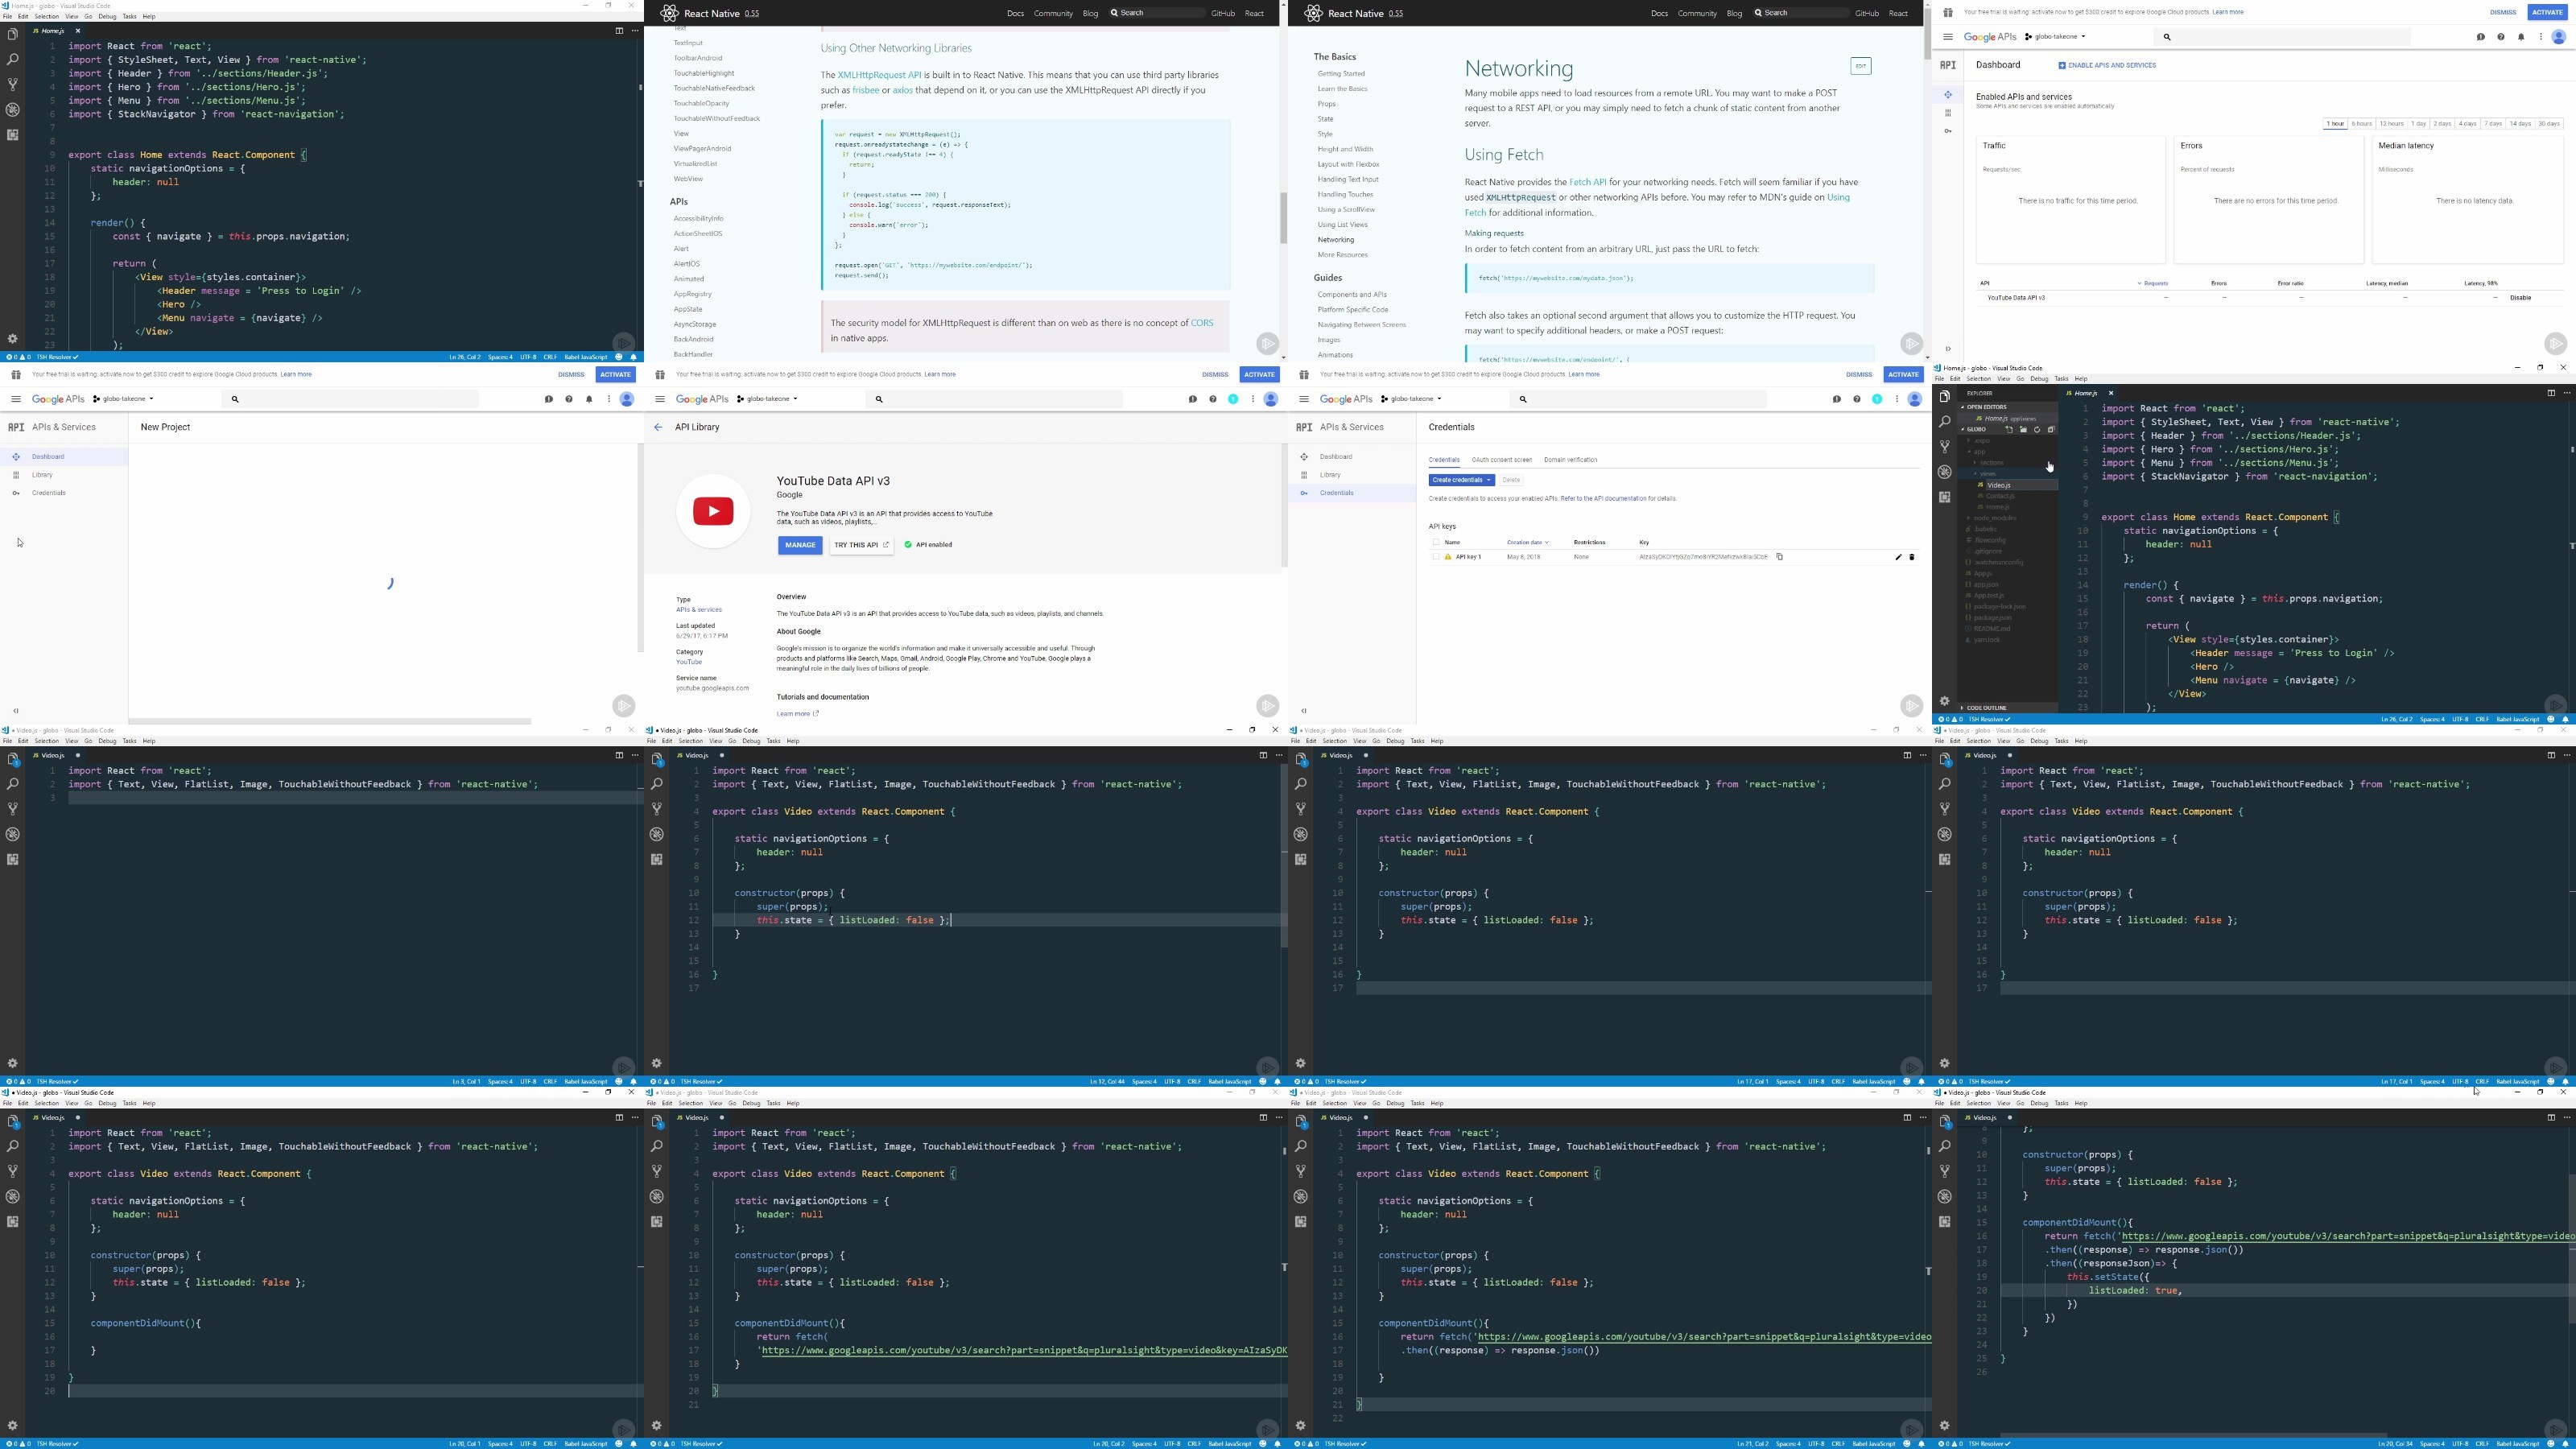Collapse the views folder in explorer tree

coord(1988,474)
